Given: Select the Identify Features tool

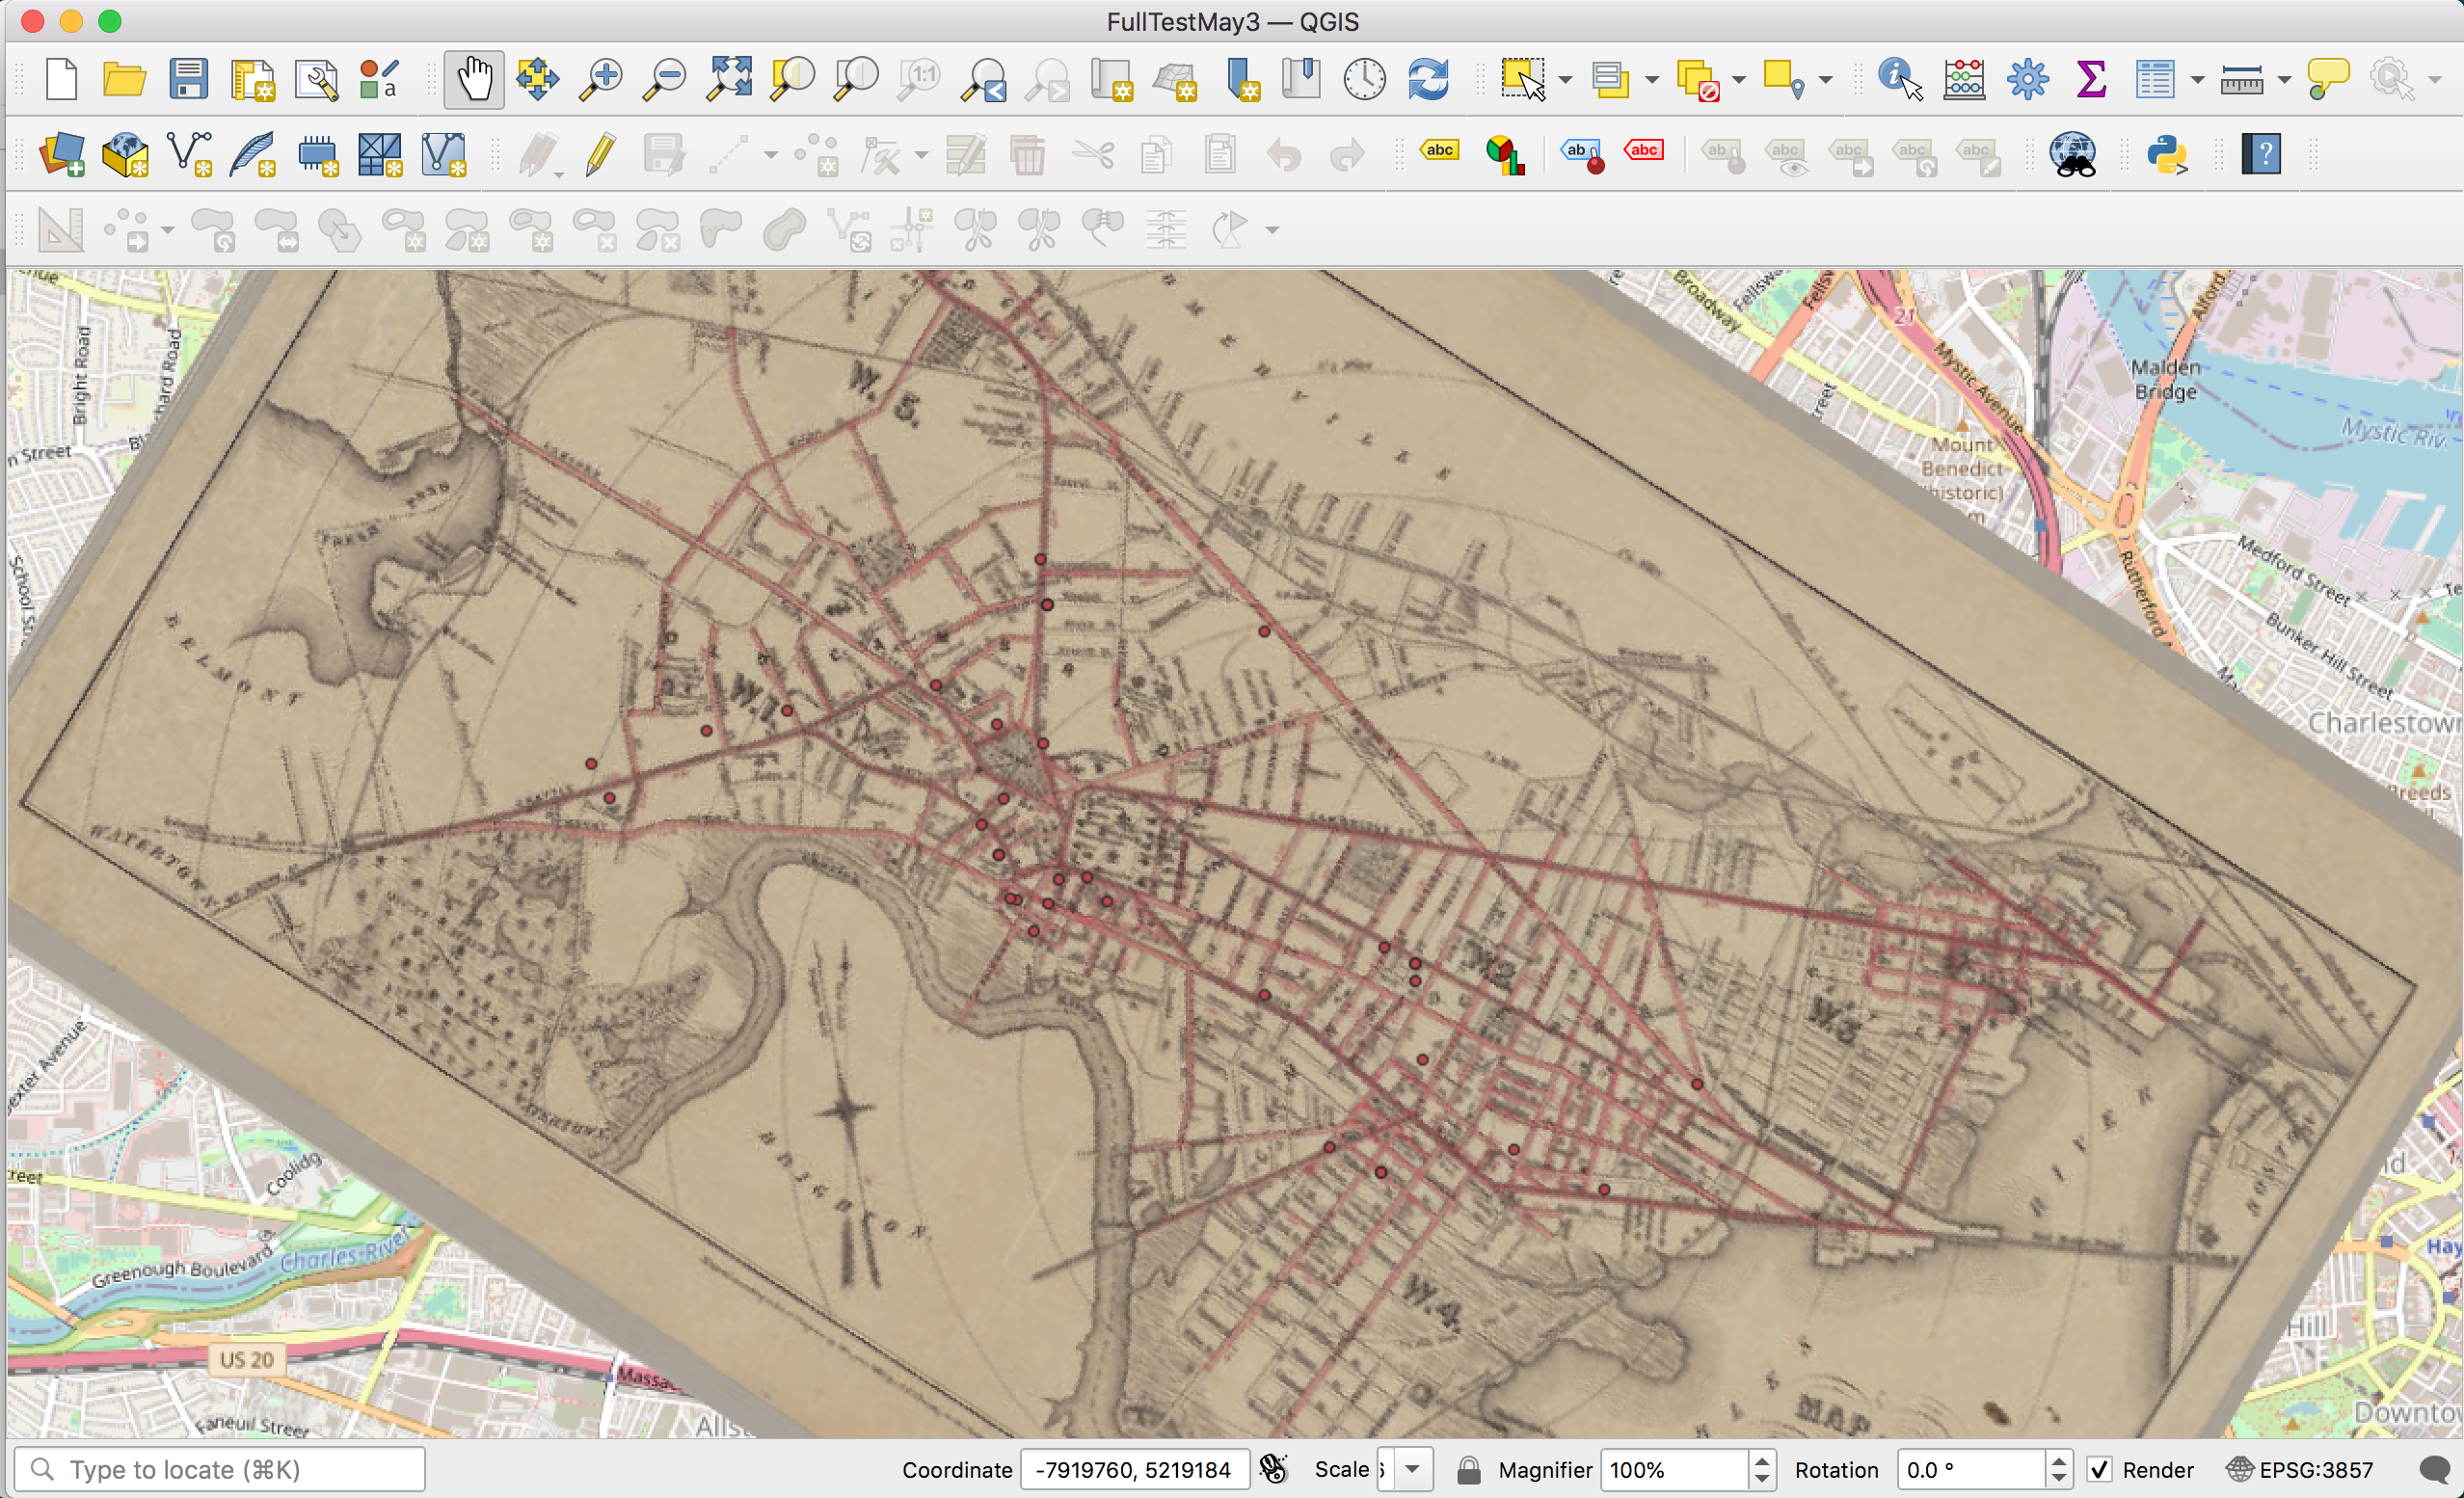Looking at the screenshot, I should point(1900,79).
